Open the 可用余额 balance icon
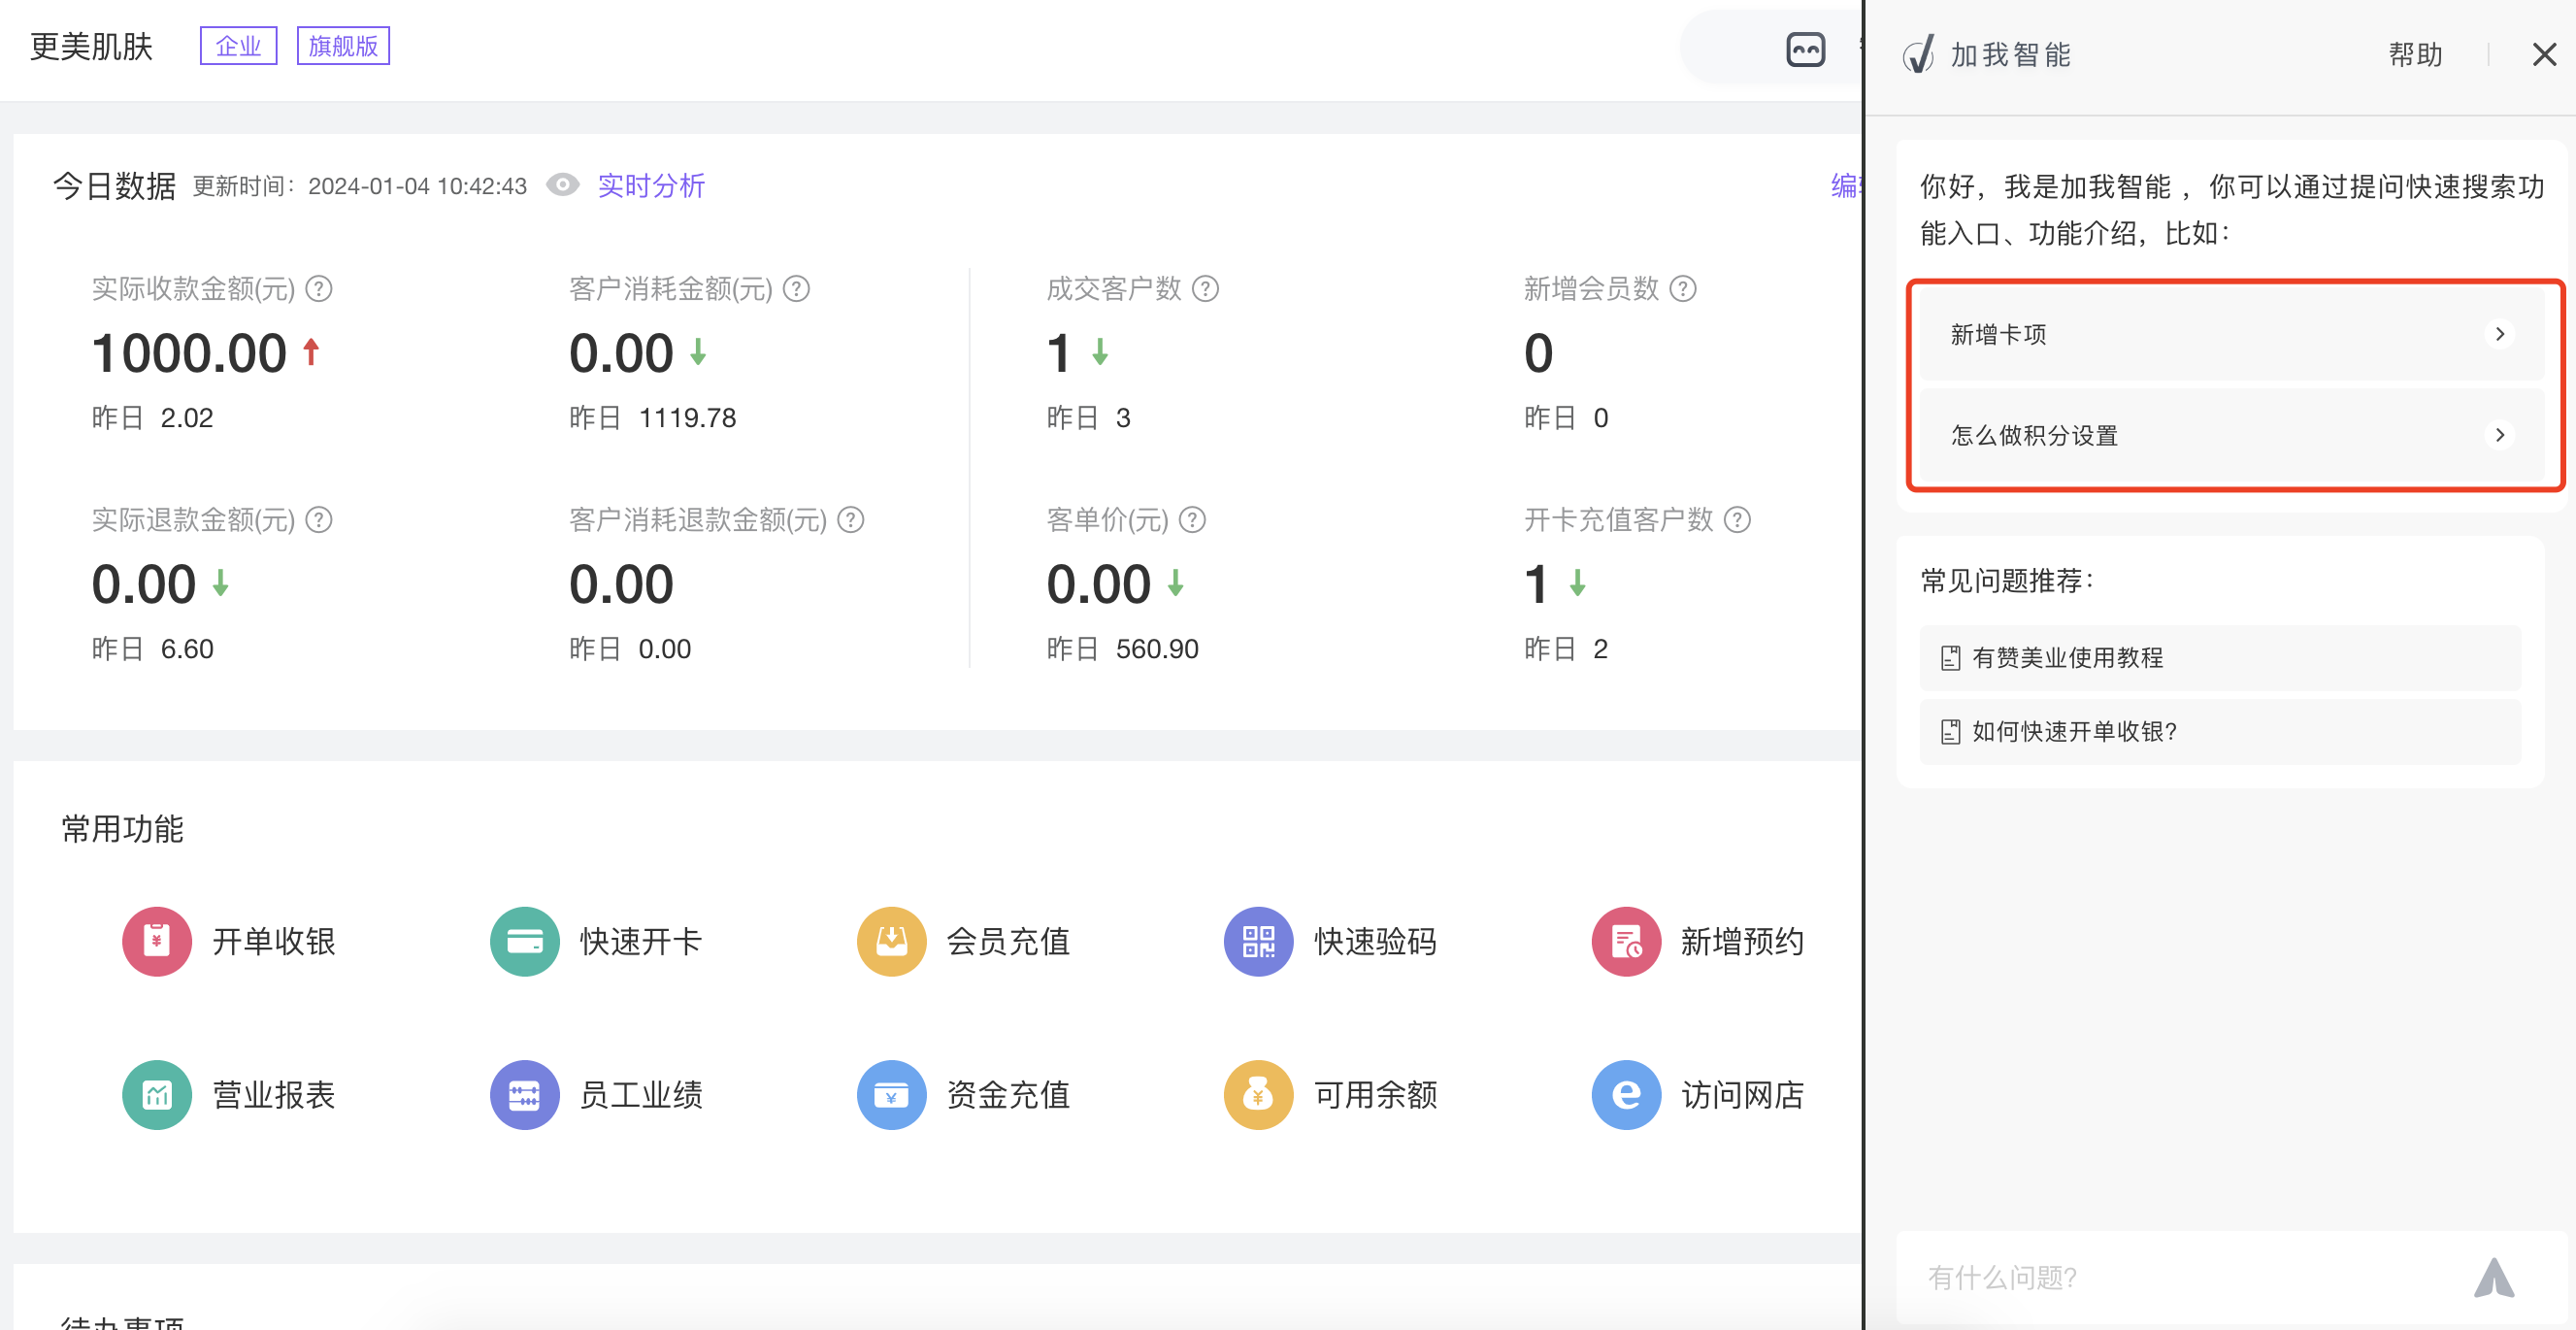 [x=1258, y=1095]
